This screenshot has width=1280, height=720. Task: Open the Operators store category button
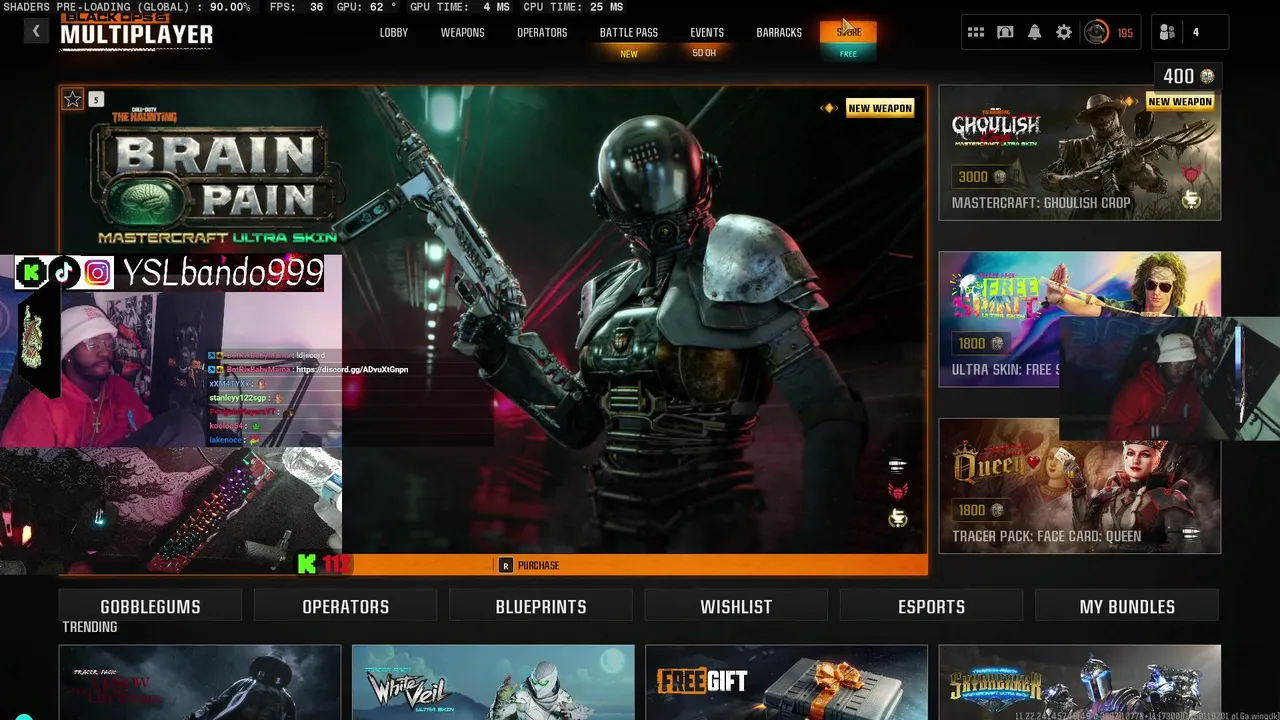tap(345, 606)
